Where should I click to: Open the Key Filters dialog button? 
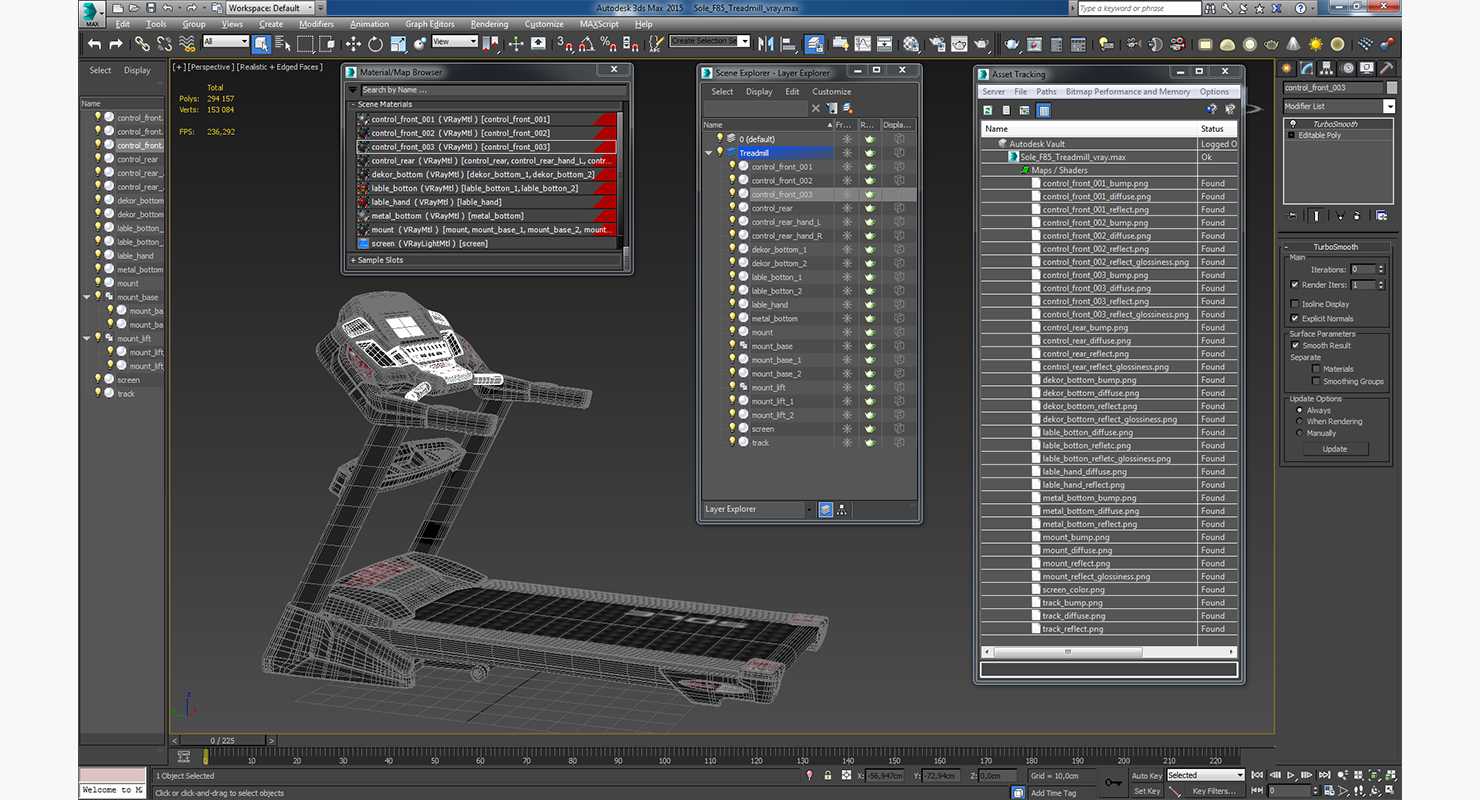[x=1214, y=791]
